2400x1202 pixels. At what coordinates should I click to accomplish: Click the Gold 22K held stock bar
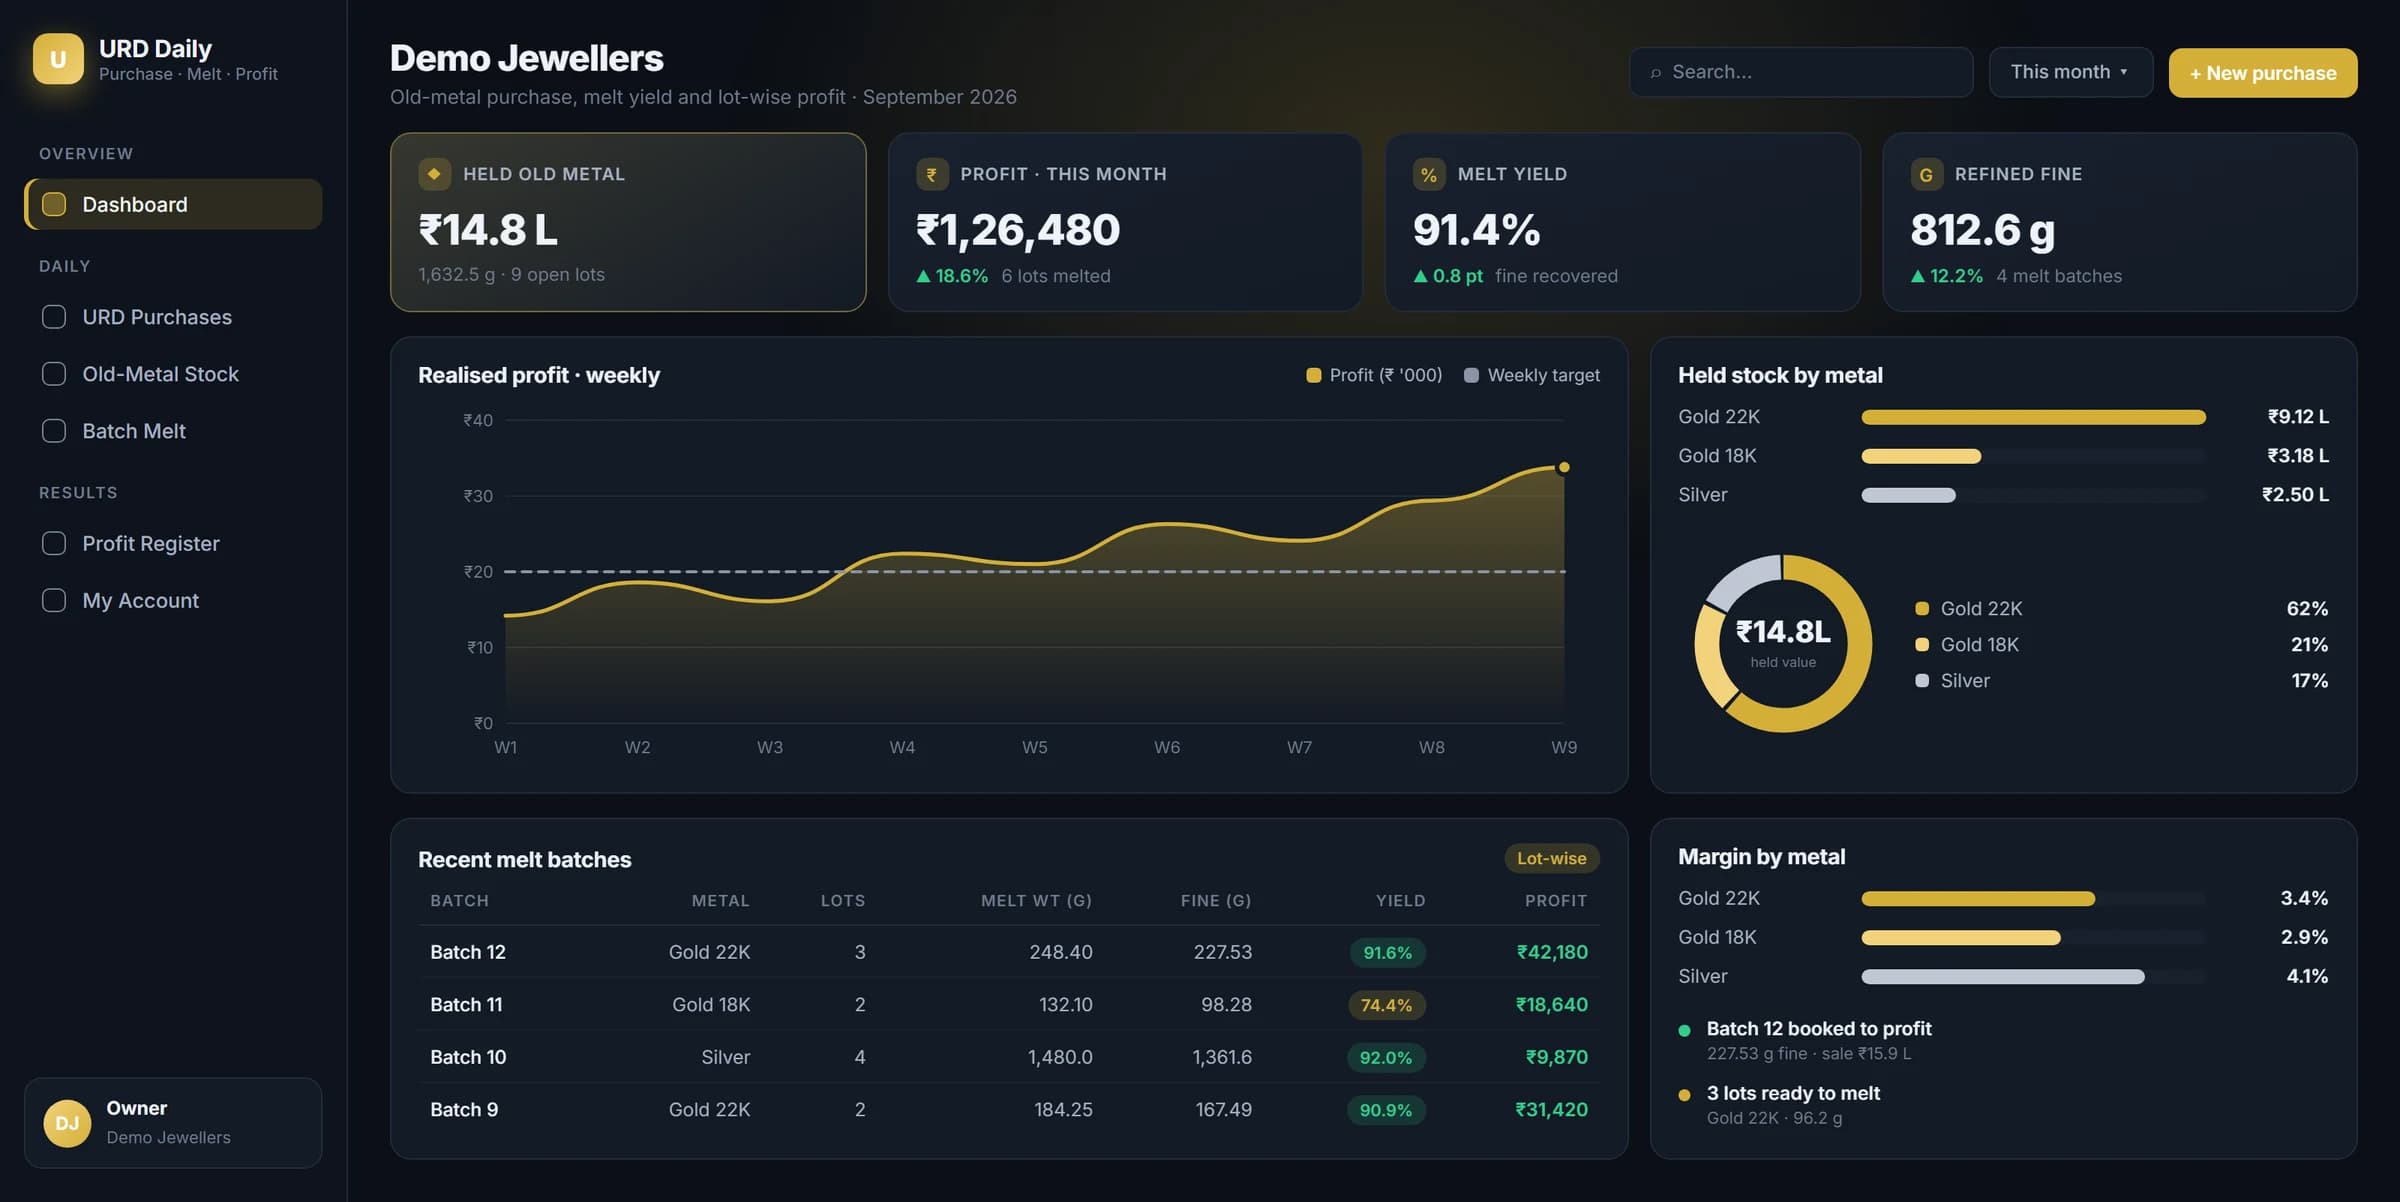[2033, 417]
